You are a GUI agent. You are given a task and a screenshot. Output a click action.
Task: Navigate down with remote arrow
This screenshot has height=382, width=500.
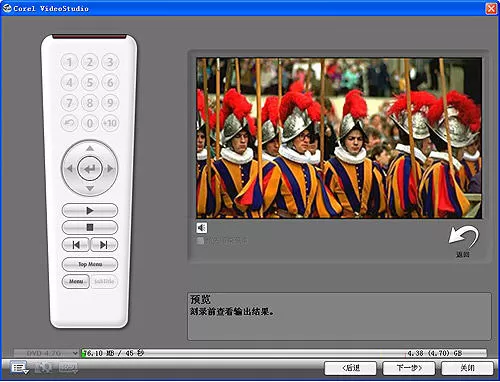tap(90, 189)
